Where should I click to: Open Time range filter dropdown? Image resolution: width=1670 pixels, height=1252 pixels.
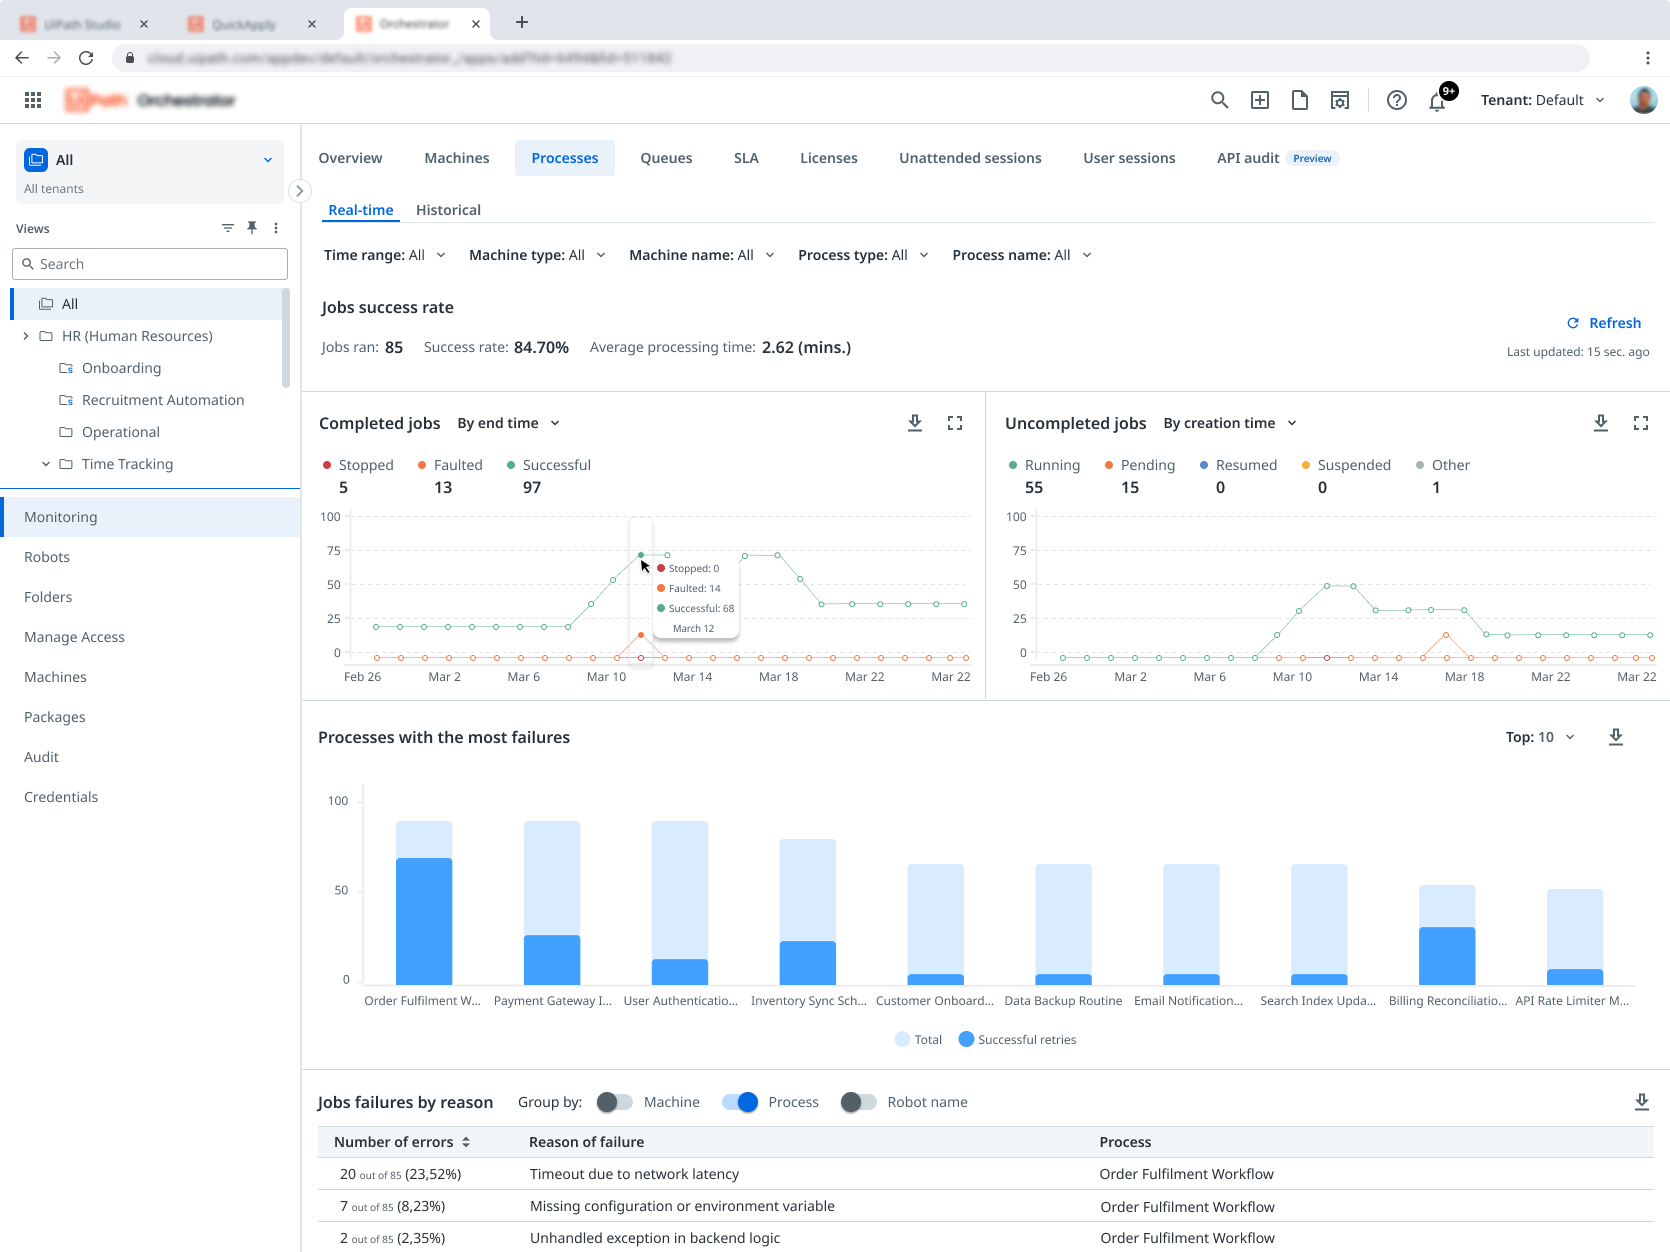tap(385, 255)
